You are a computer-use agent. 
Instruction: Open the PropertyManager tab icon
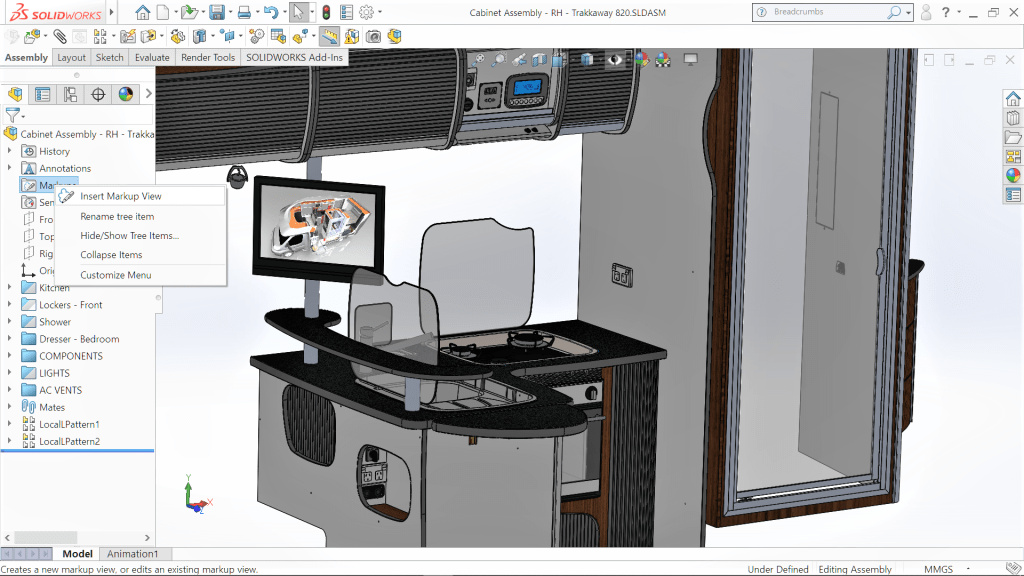point(43,95)
